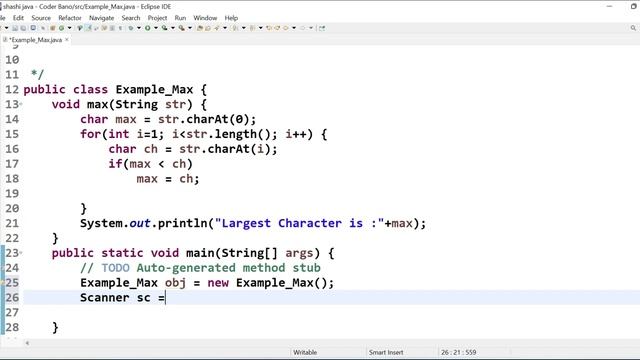
Task: Click line number 19 in the gutter
Action: coord(12,193)
